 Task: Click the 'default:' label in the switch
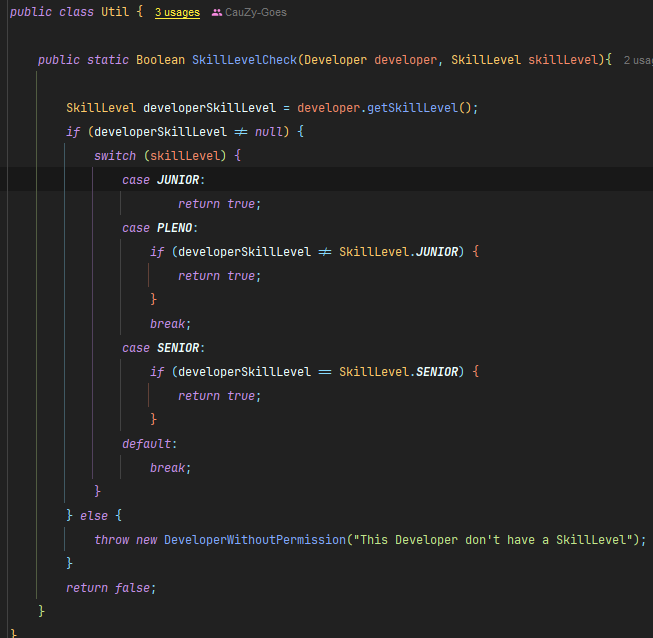point(150,444)
